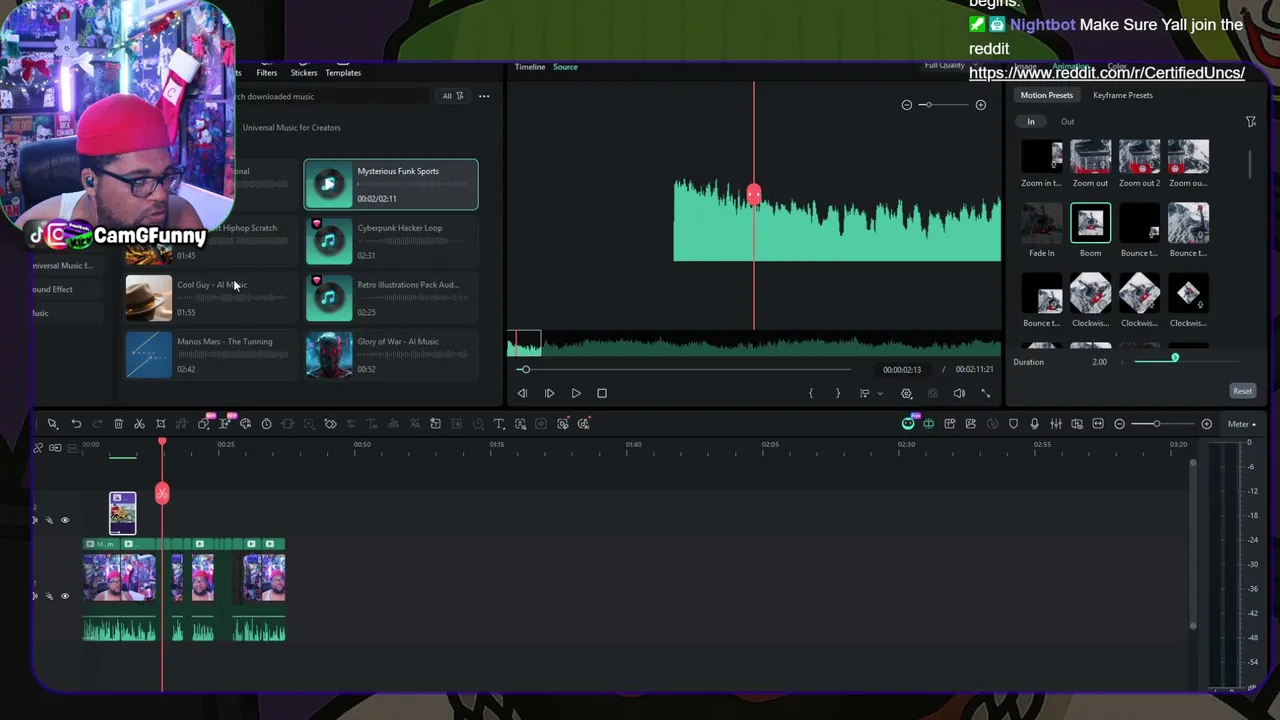
Task: Click the voiceover microphone icon
Action: pos(1035,424)
